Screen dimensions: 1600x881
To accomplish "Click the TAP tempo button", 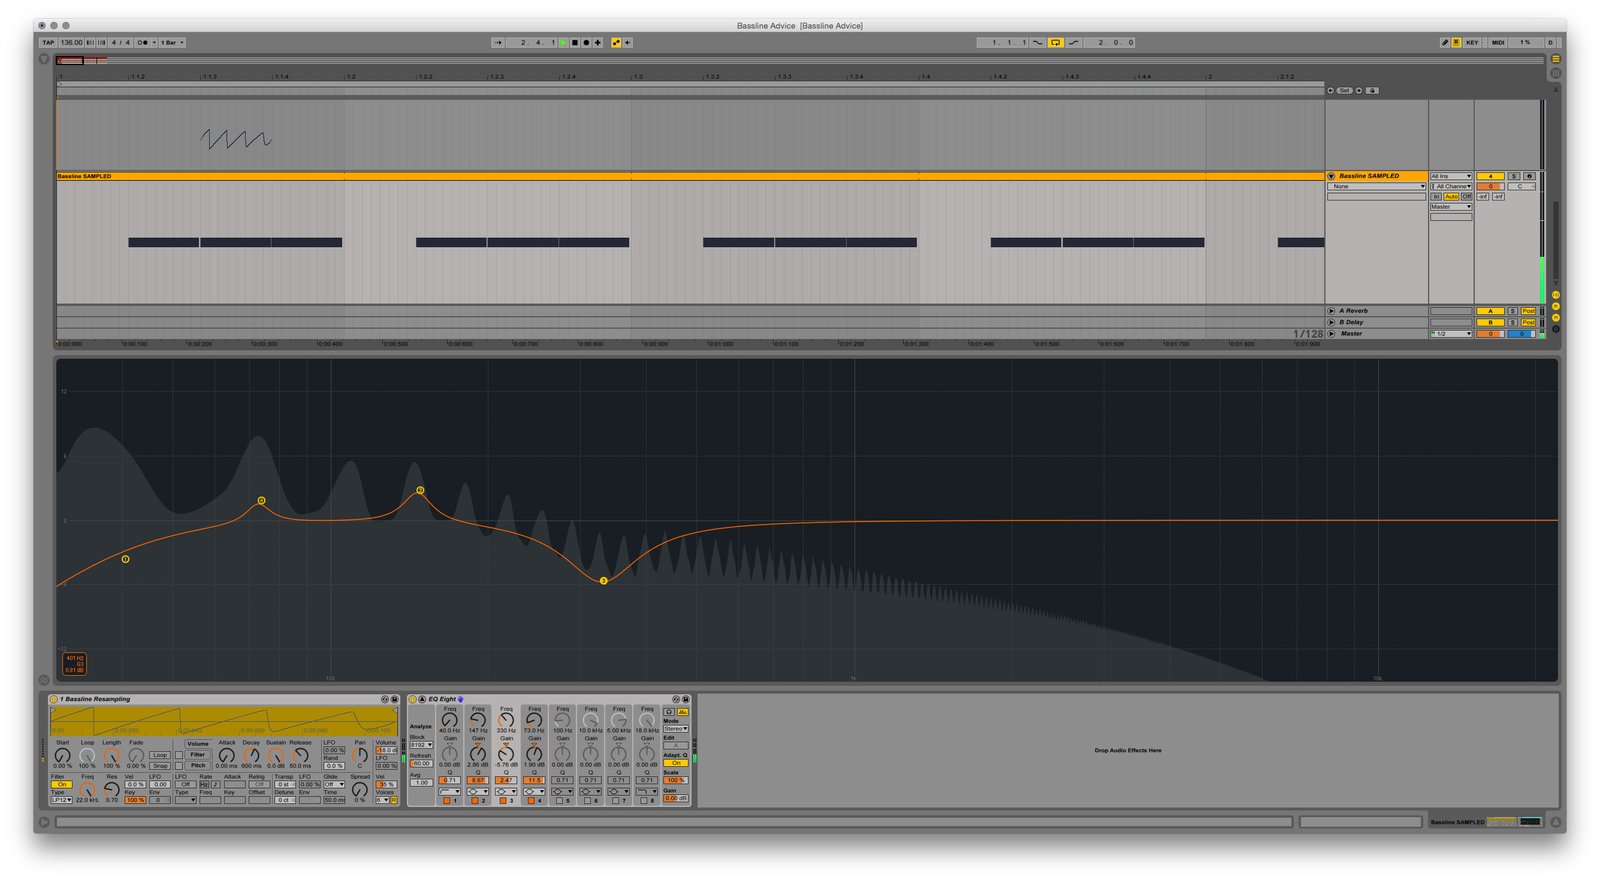I will (x=48, y=42).
